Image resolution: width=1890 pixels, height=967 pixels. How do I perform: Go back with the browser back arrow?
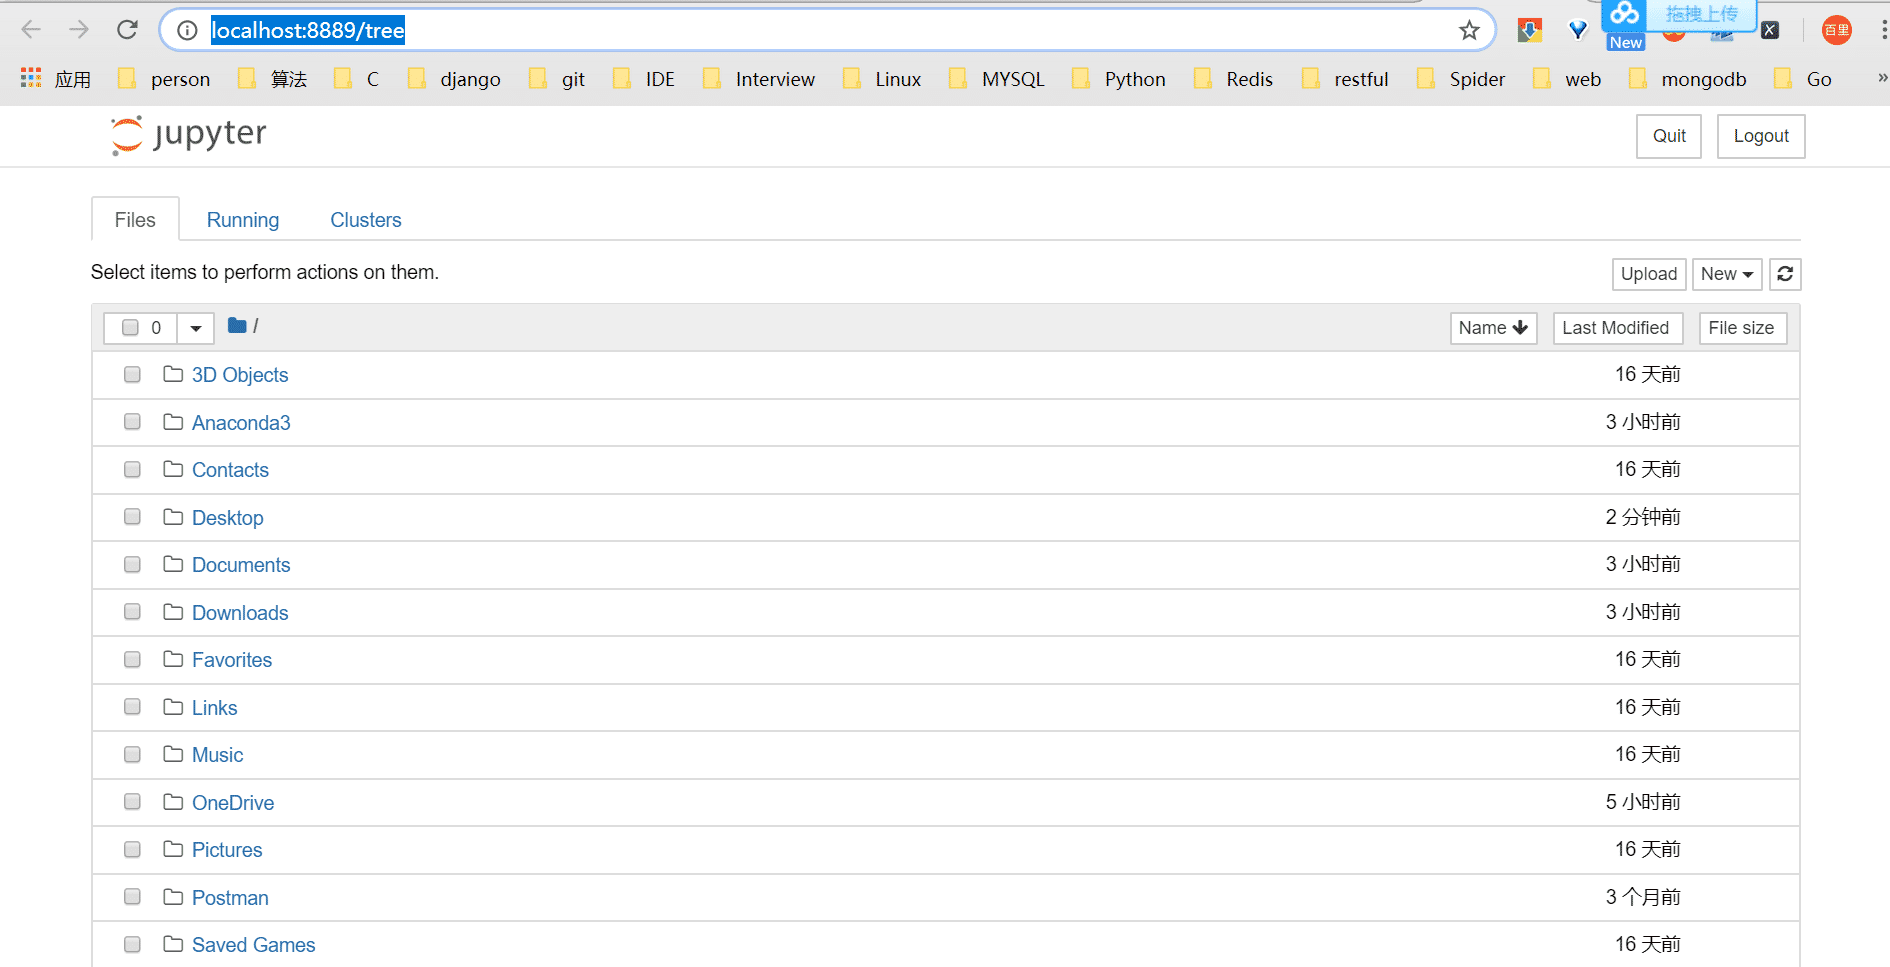31,30
